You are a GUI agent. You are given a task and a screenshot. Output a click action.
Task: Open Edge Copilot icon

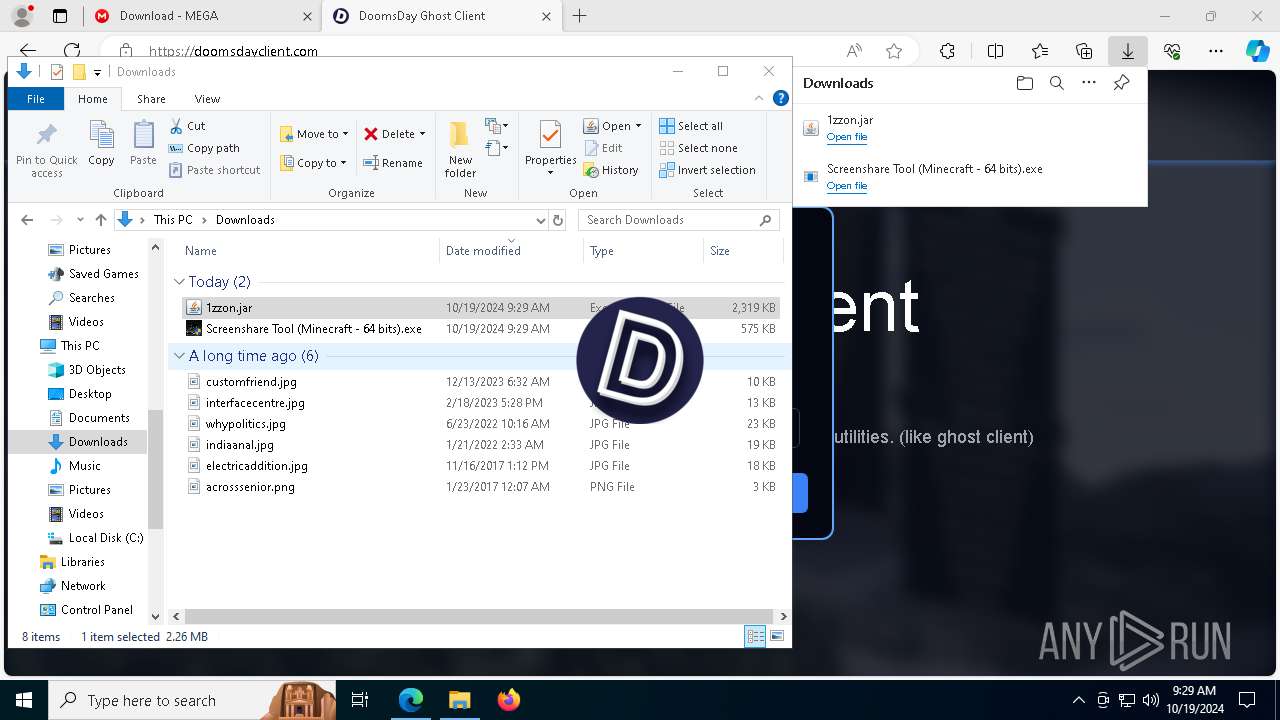(x=1256, y=51)
